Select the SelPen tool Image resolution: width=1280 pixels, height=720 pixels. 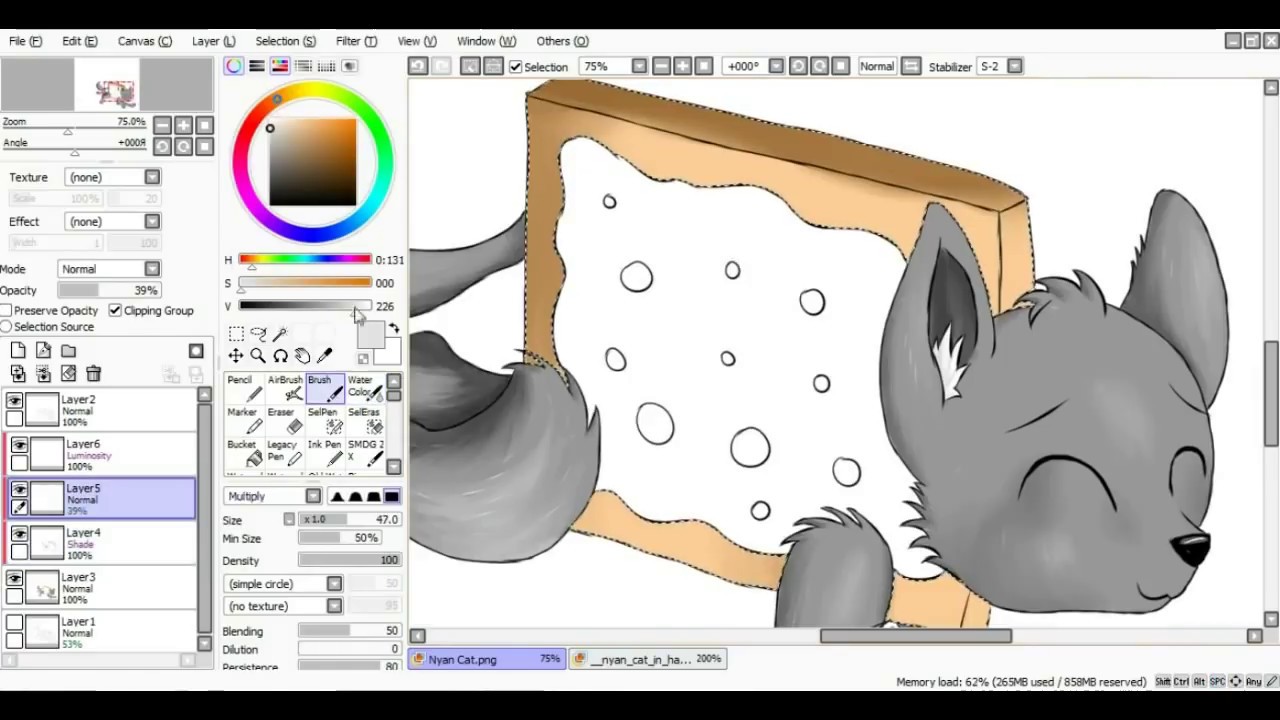pyautogui.click(x=325, y=421)
